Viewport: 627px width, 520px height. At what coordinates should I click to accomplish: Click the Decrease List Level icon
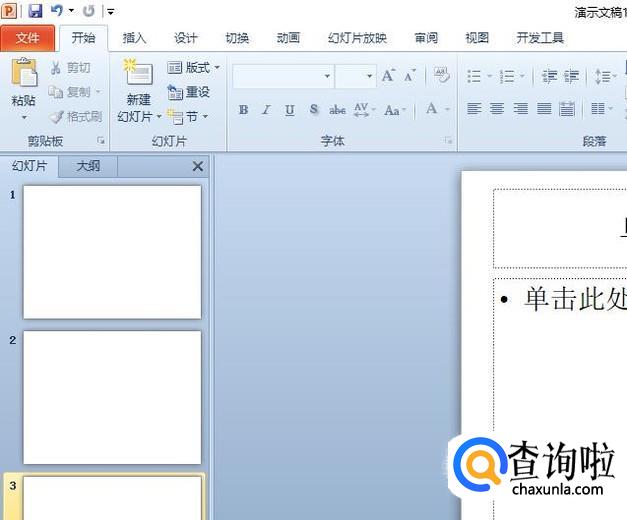click(549, 76)
